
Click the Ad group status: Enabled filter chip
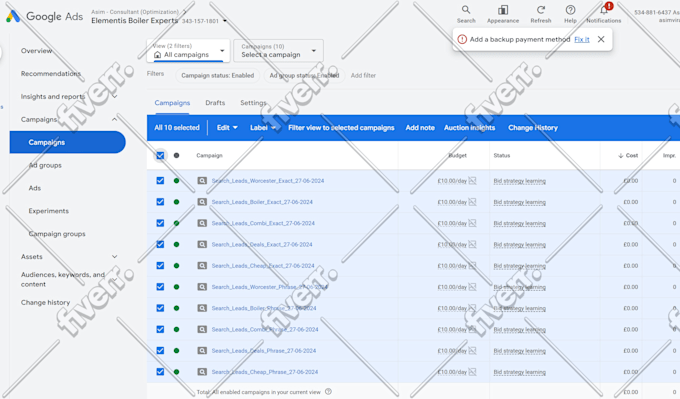point(304,75)
